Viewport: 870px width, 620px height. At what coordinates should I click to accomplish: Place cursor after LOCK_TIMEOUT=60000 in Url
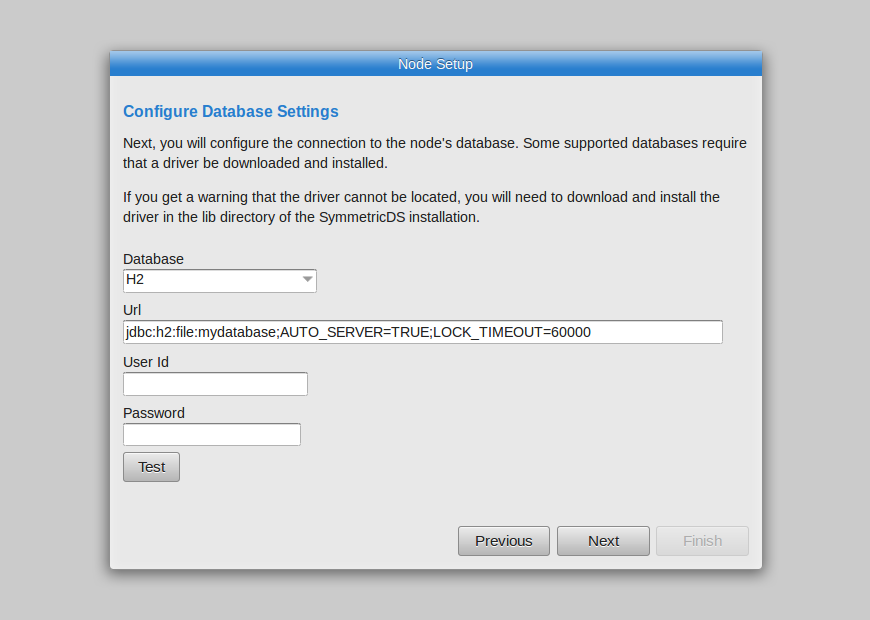tap(592, 332)
